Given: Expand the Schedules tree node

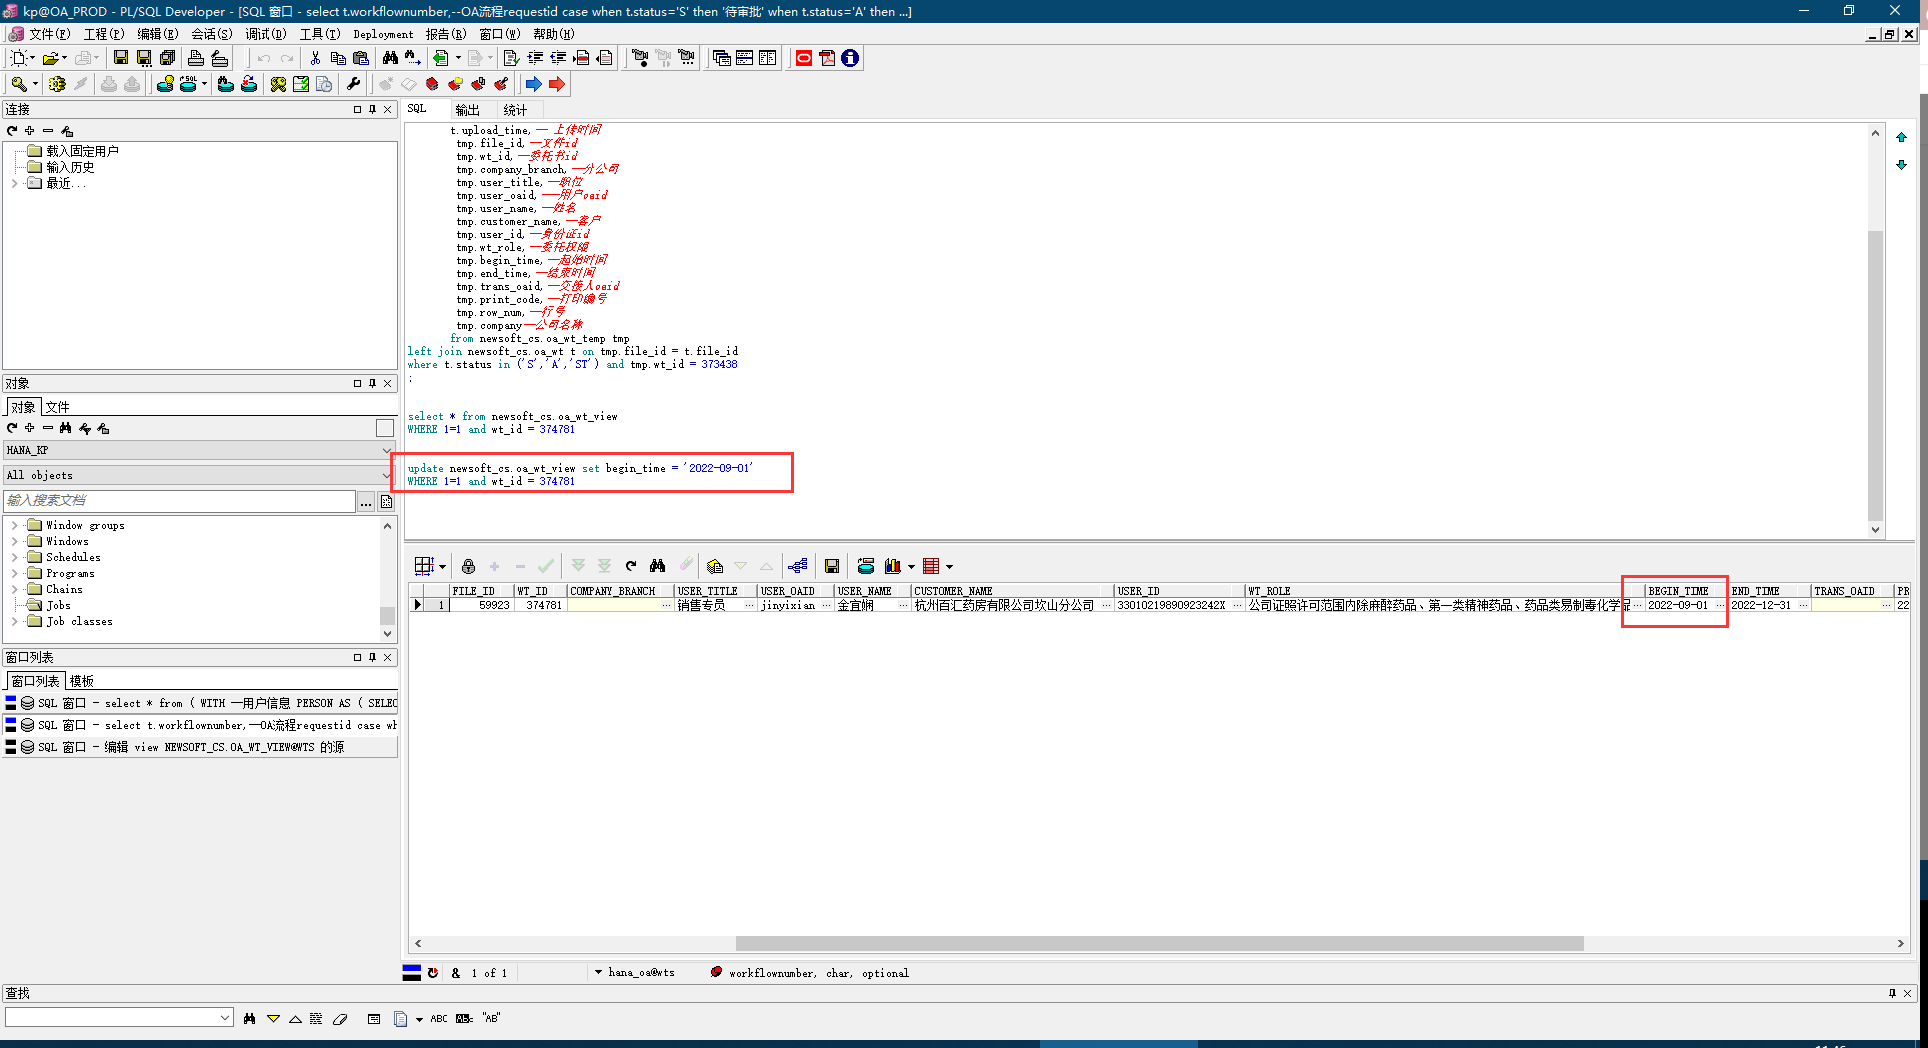Looking at the screenshot, I should pyautogui.click(x=14, y=557).
